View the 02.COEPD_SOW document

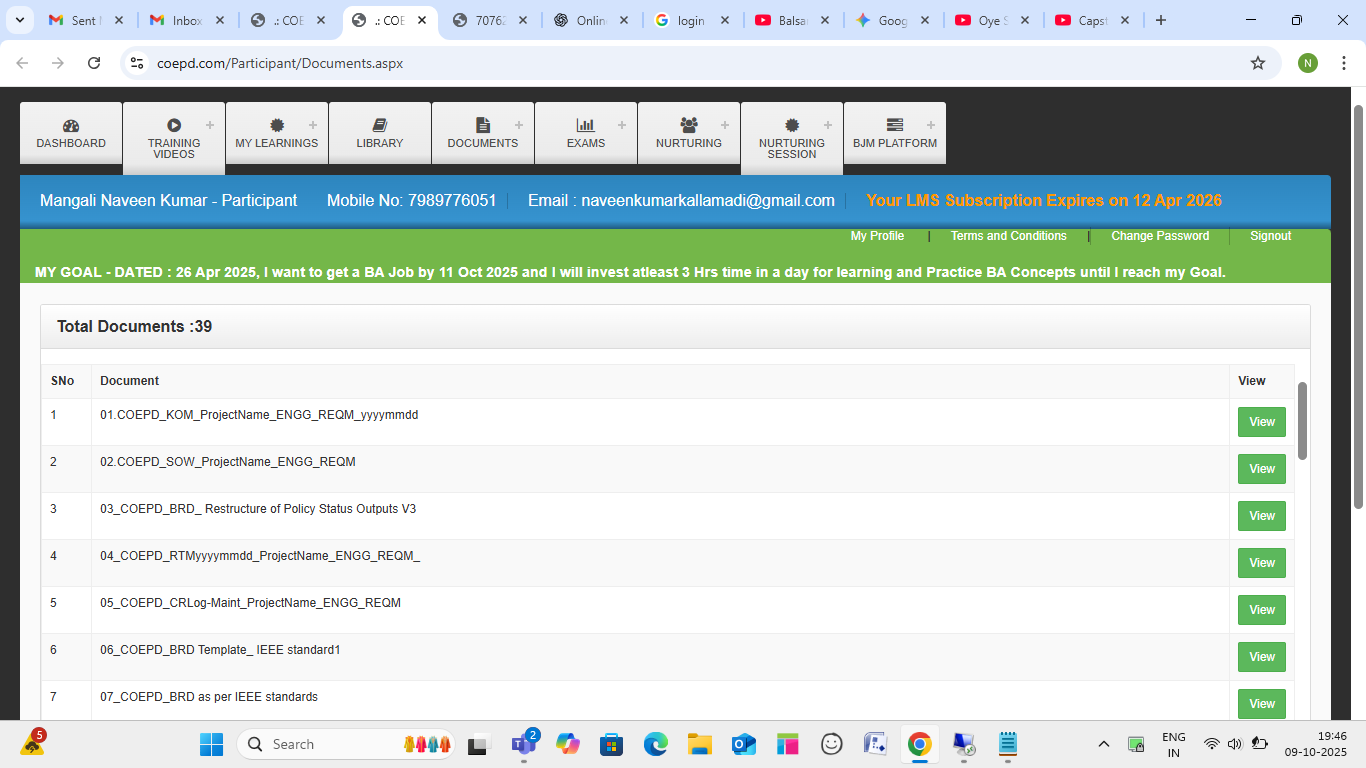click(x=1261, y=469)
